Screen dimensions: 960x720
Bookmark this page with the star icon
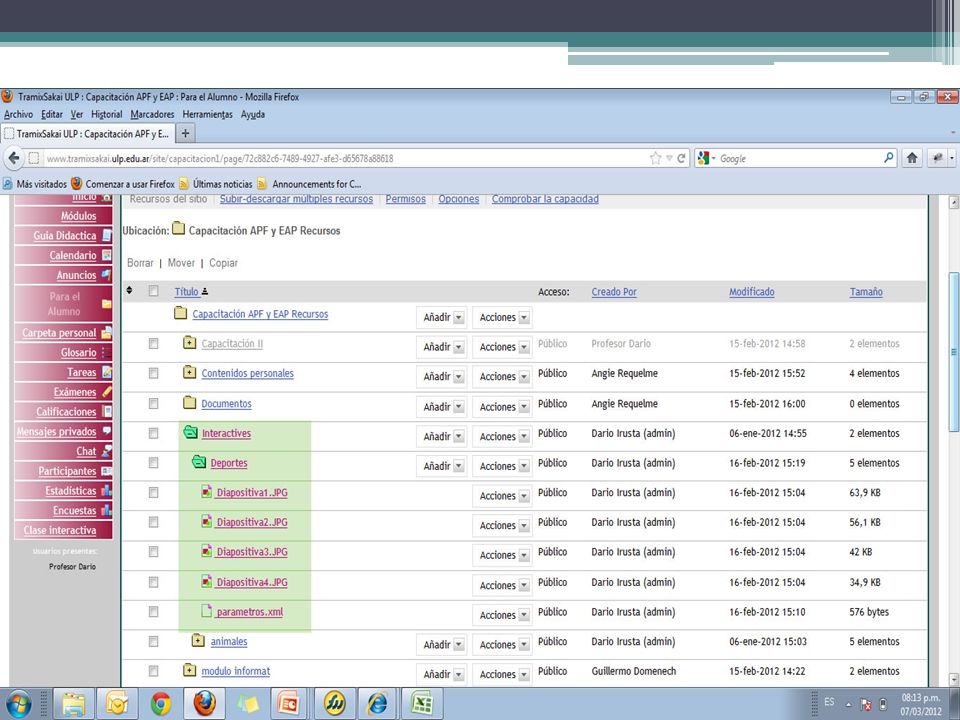[x=656, y=159]
